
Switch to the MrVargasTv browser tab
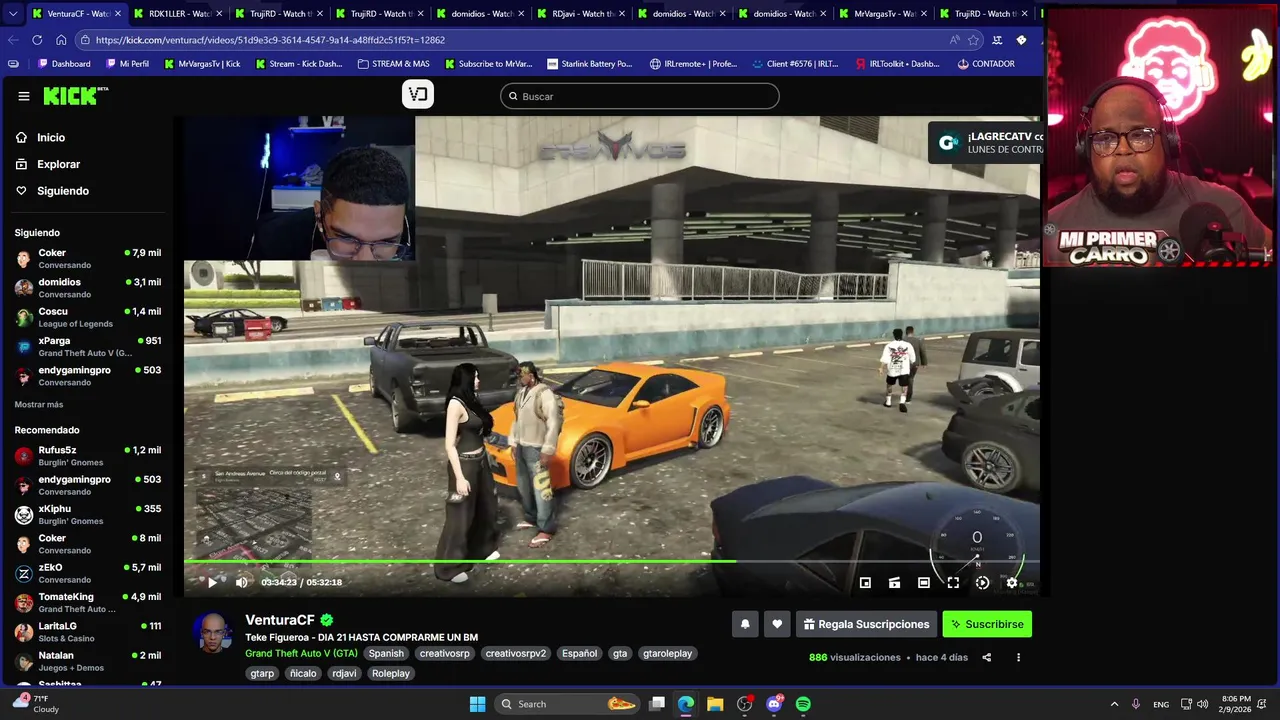[883, 14]
